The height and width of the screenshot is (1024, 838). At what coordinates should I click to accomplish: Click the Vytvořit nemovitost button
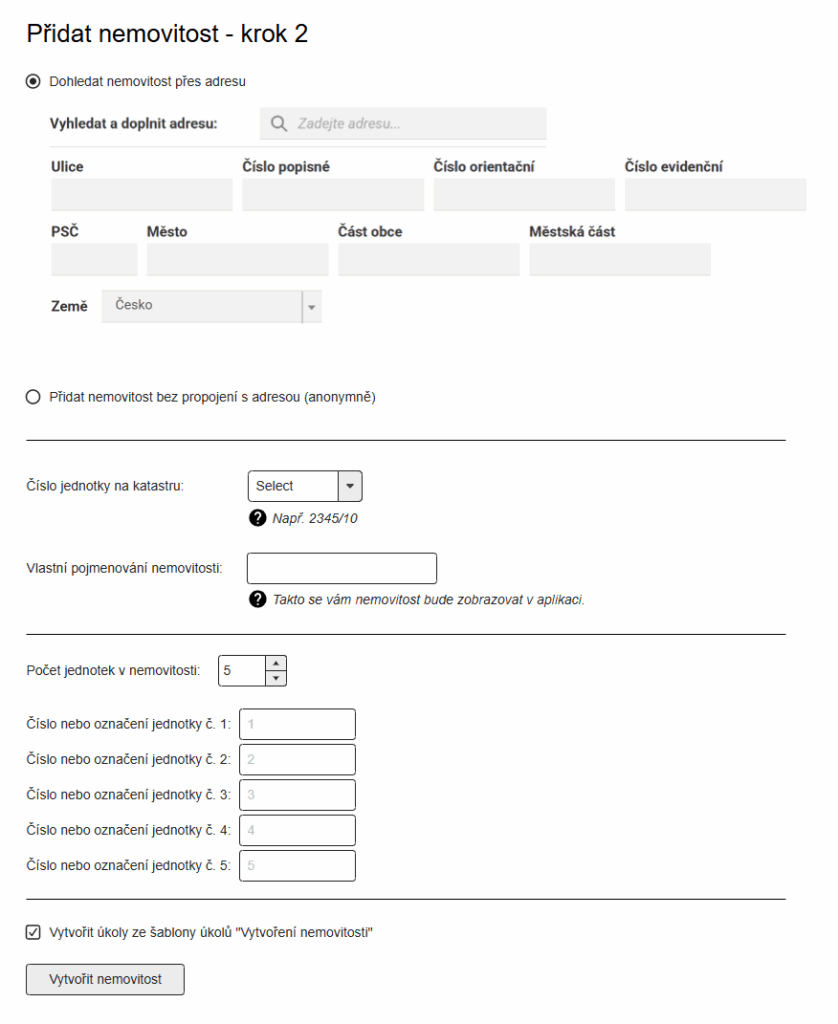pos(105,980)
